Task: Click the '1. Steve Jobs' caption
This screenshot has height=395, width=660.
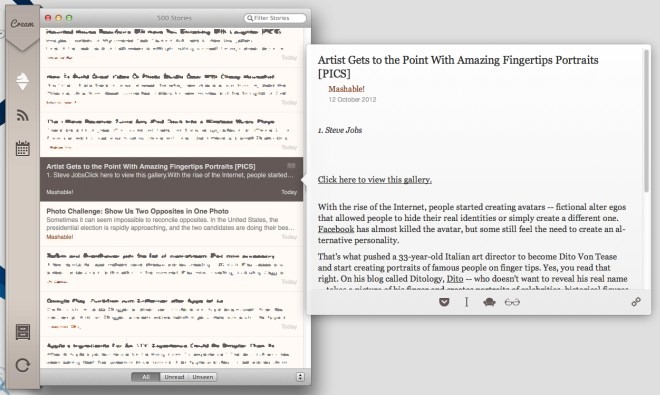Action: point(340,131)
